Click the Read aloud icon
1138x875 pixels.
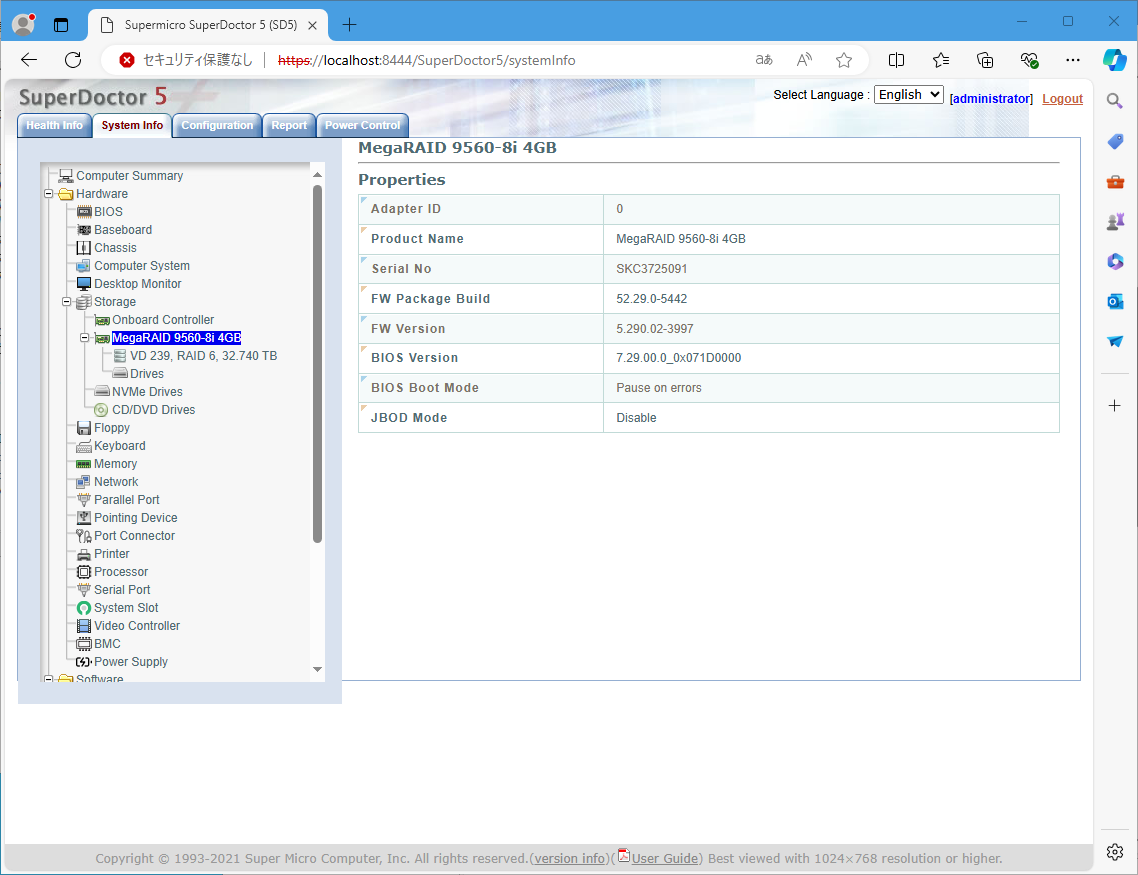coord(803,60)
